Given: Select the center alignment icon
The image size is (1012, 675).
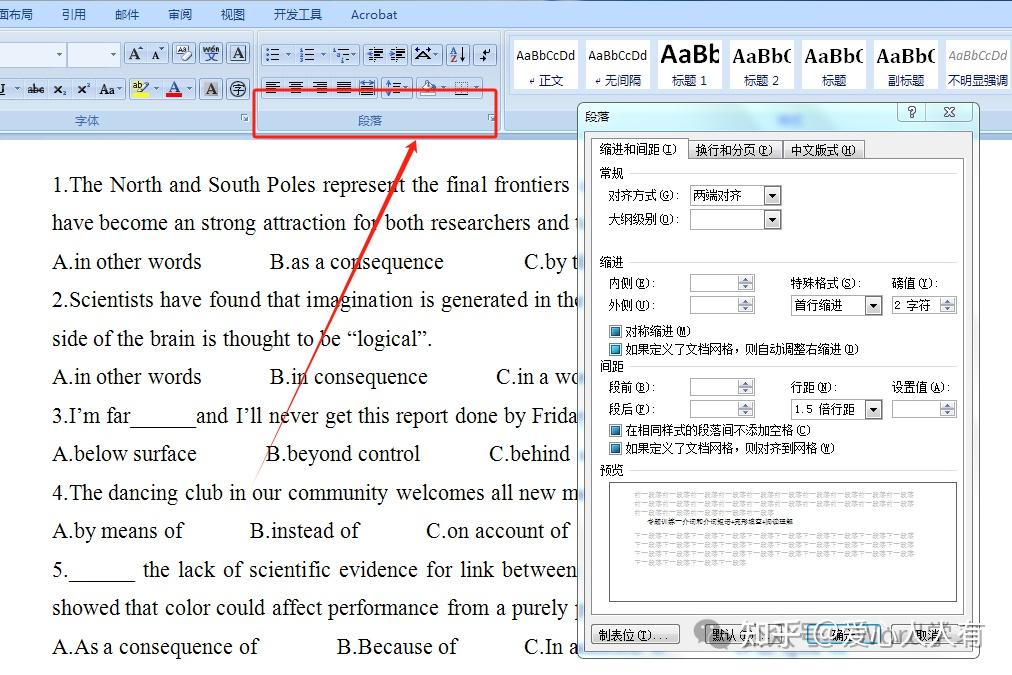Looking at the screenshot, I should [296, 87].
